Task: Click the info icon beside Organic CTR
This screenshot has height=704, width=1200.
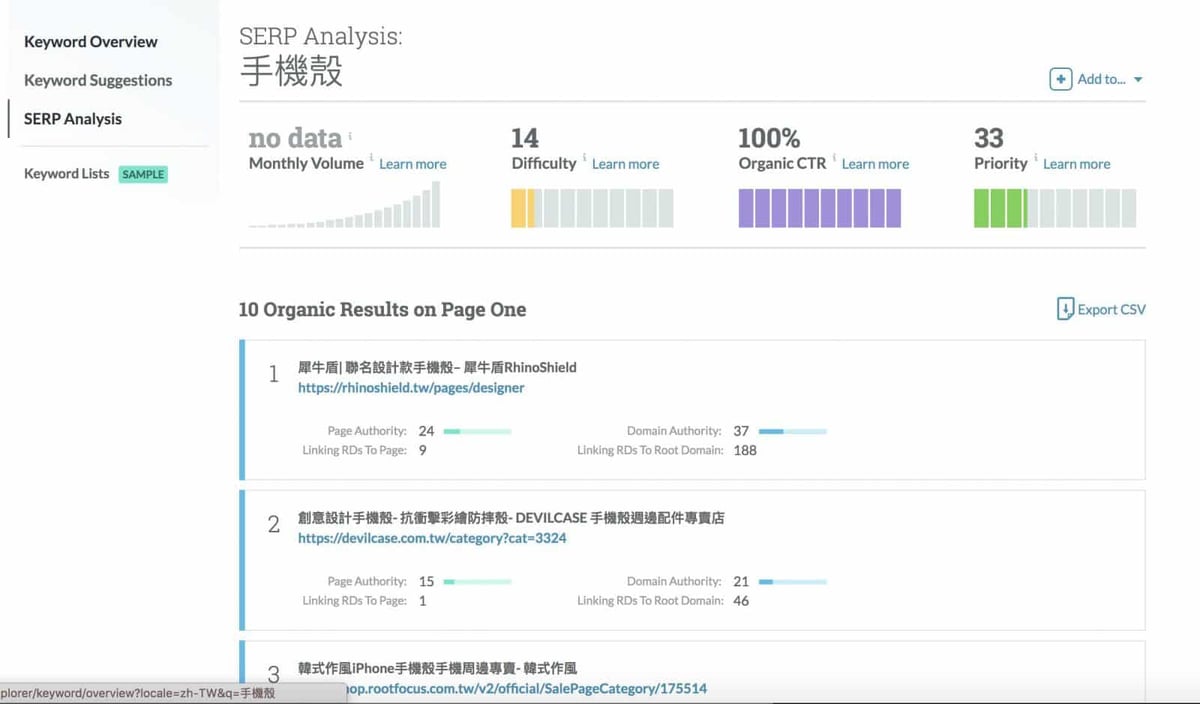Action: (833, 160)
